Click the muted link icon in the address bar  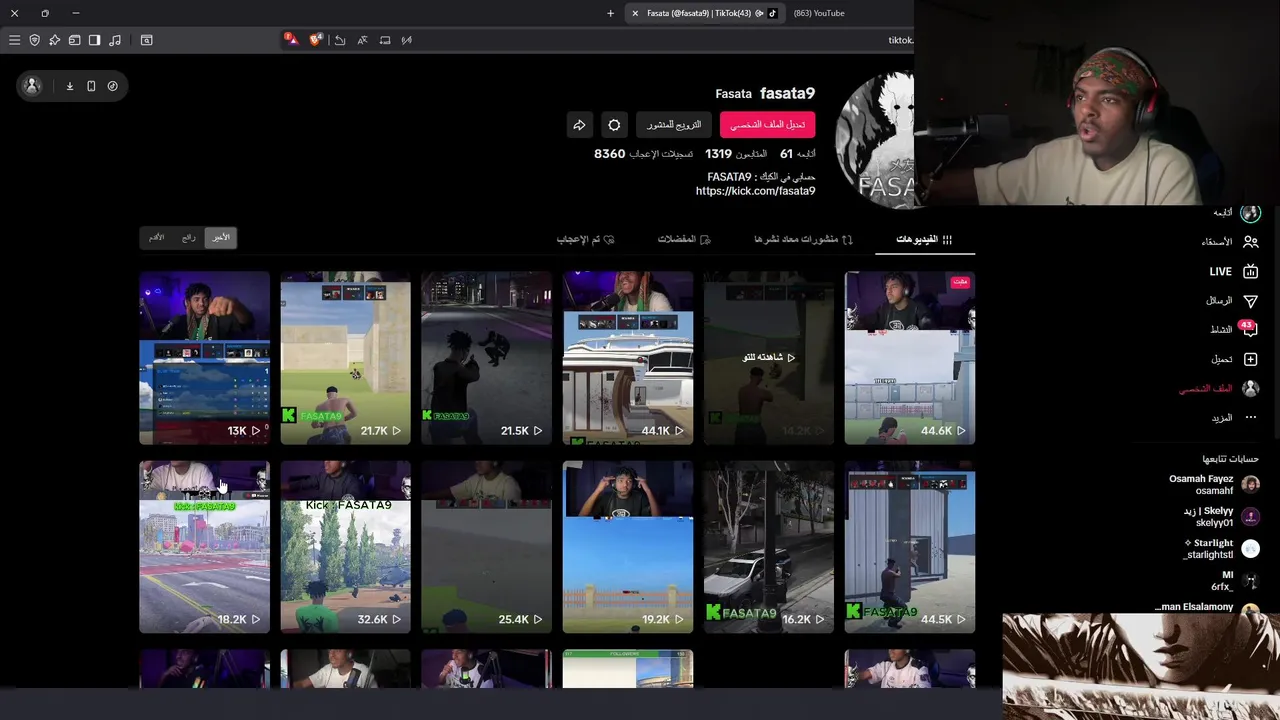click(407, 40)
